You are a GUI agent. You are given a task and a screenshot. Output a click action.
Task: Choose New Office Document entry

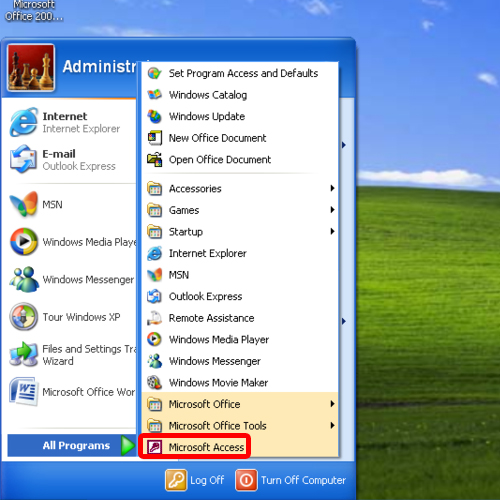pyautogui.click(x=240, y=138)
